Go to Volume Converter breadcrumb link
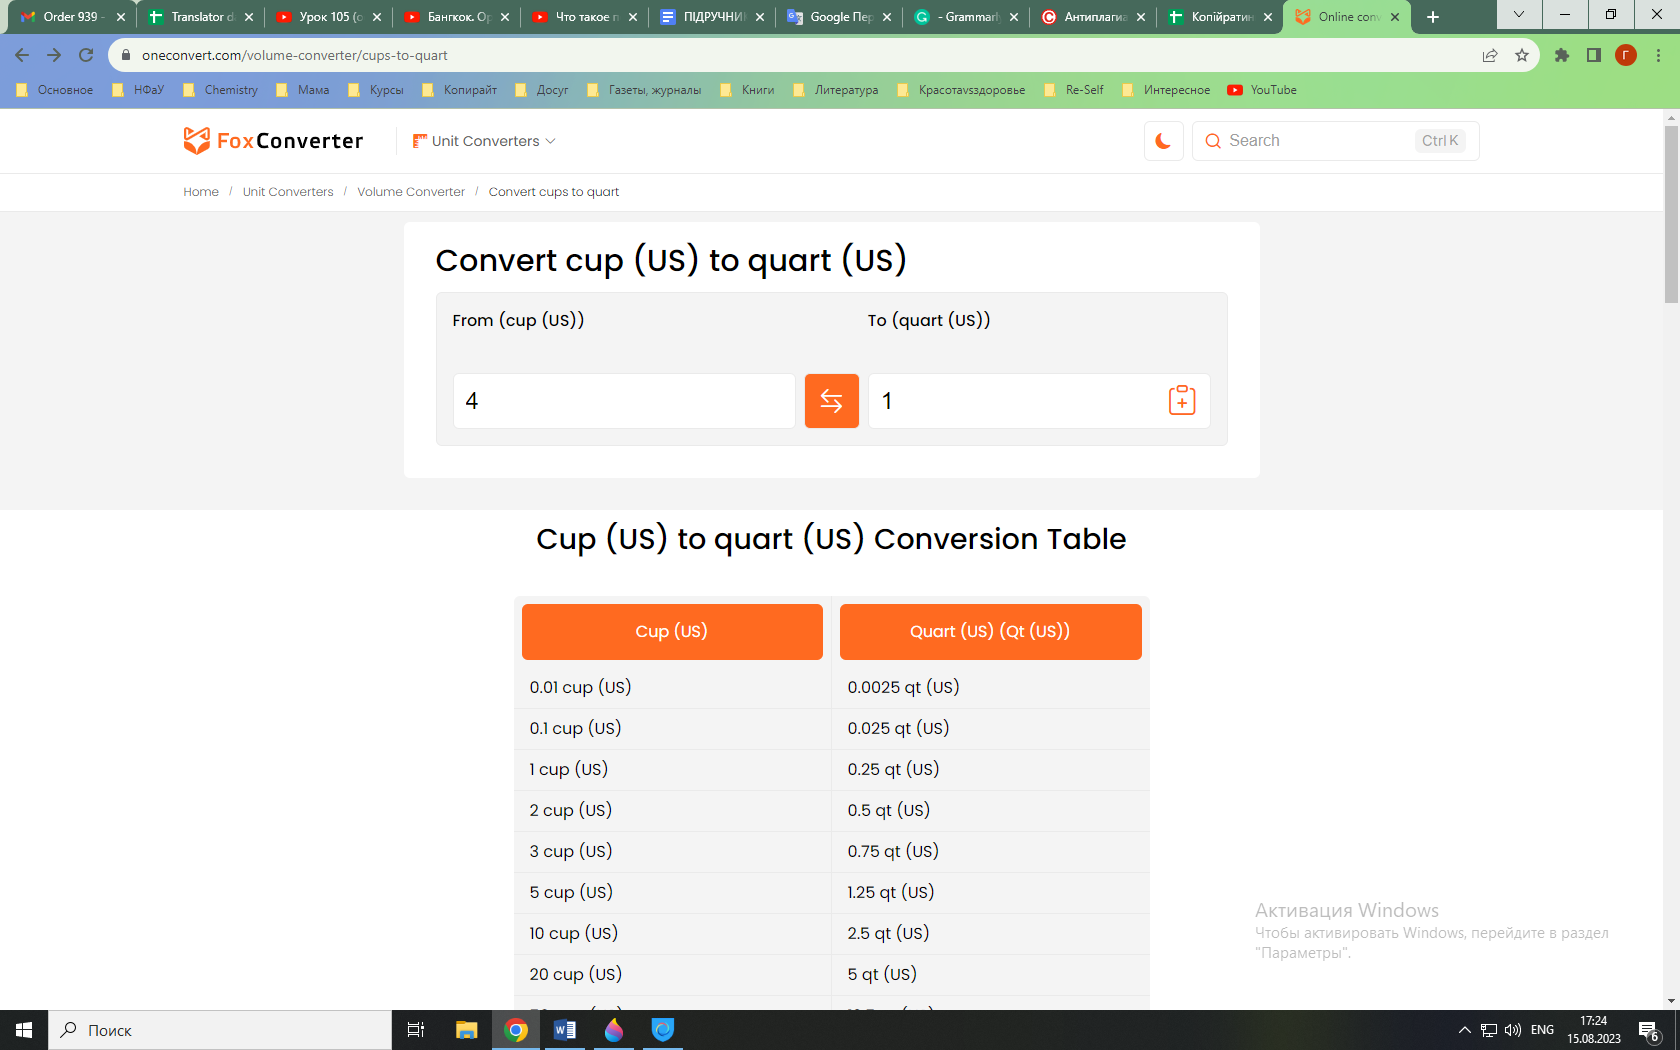1680x1050 pixels. click(410, 192)
